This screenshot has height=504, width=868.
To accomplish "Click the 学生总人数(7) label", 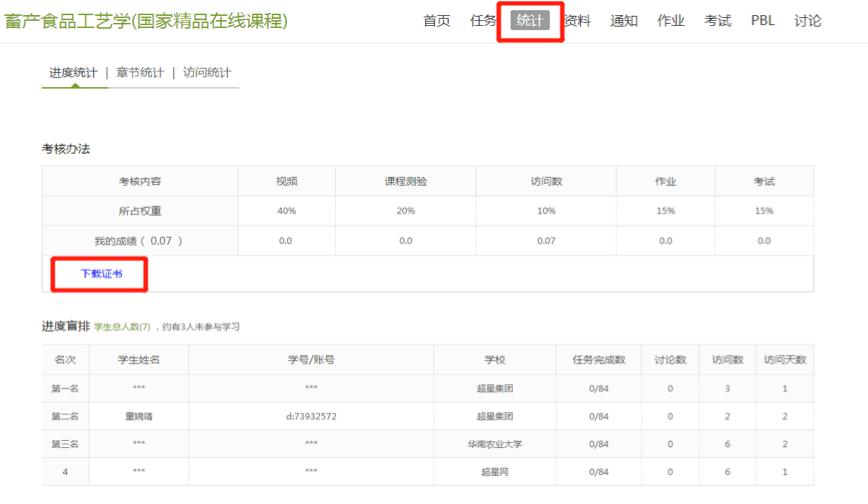I will [123, 327].
